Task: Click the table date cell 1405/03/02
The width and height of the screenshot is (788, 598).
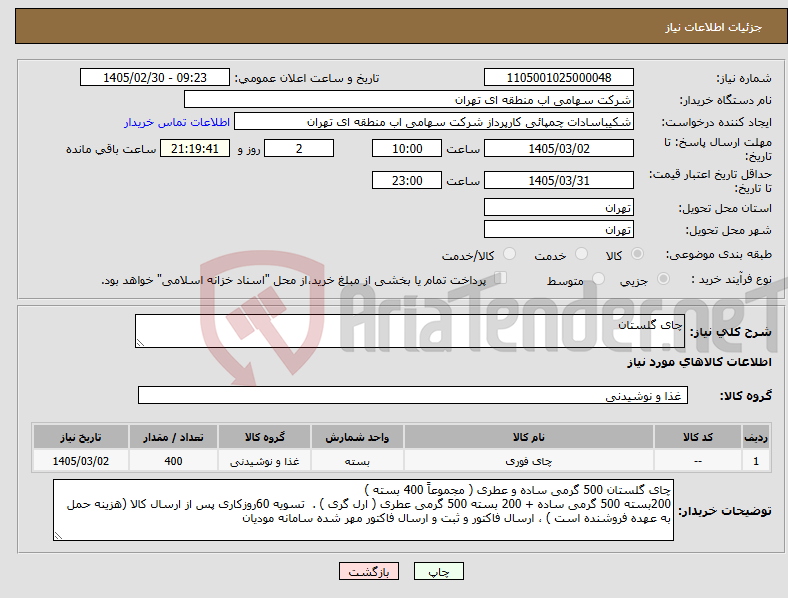Action: 80,461
